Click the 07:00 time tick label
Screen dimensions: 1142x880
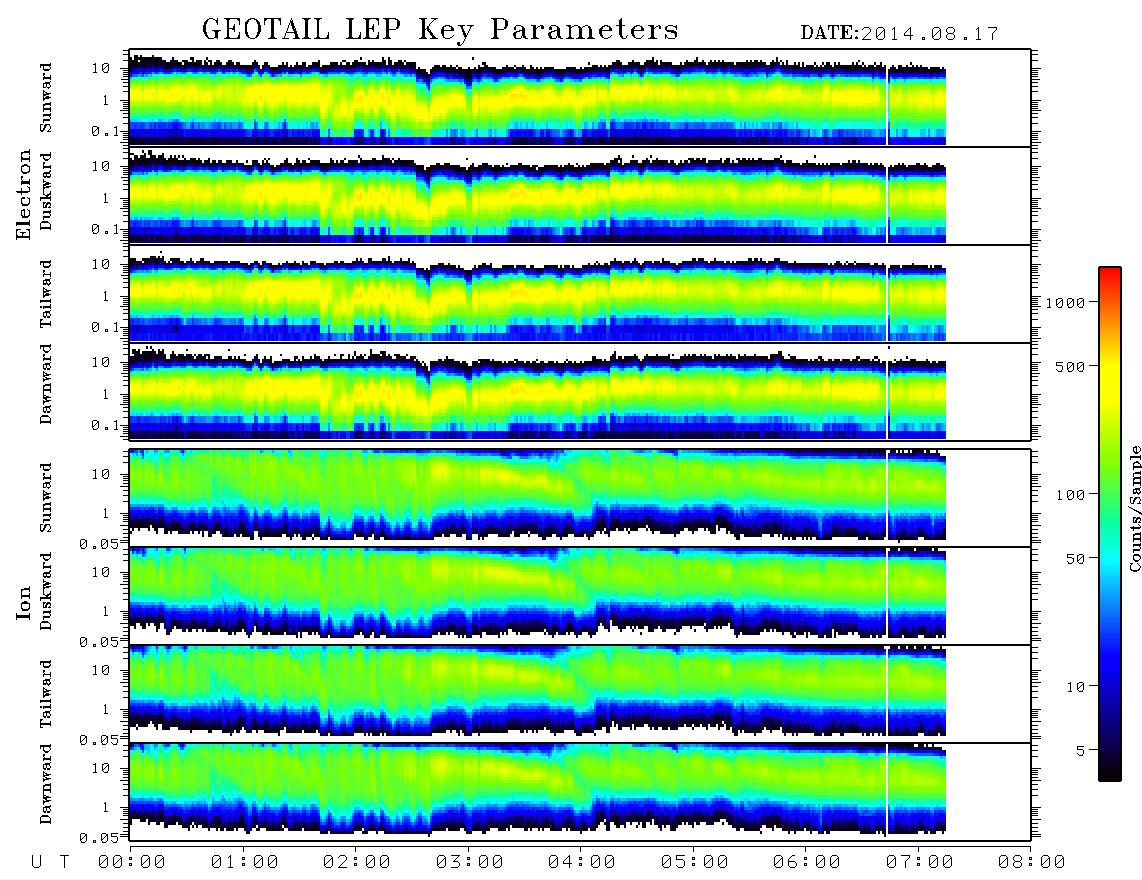[920, 863]
